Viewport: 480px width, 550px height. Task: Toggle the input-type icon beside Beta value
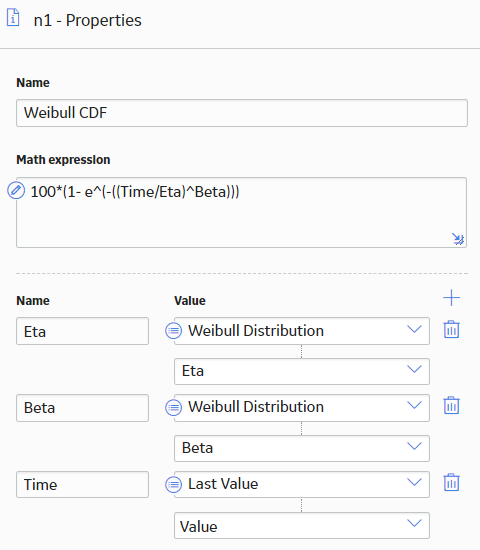[x=173, y=408]
